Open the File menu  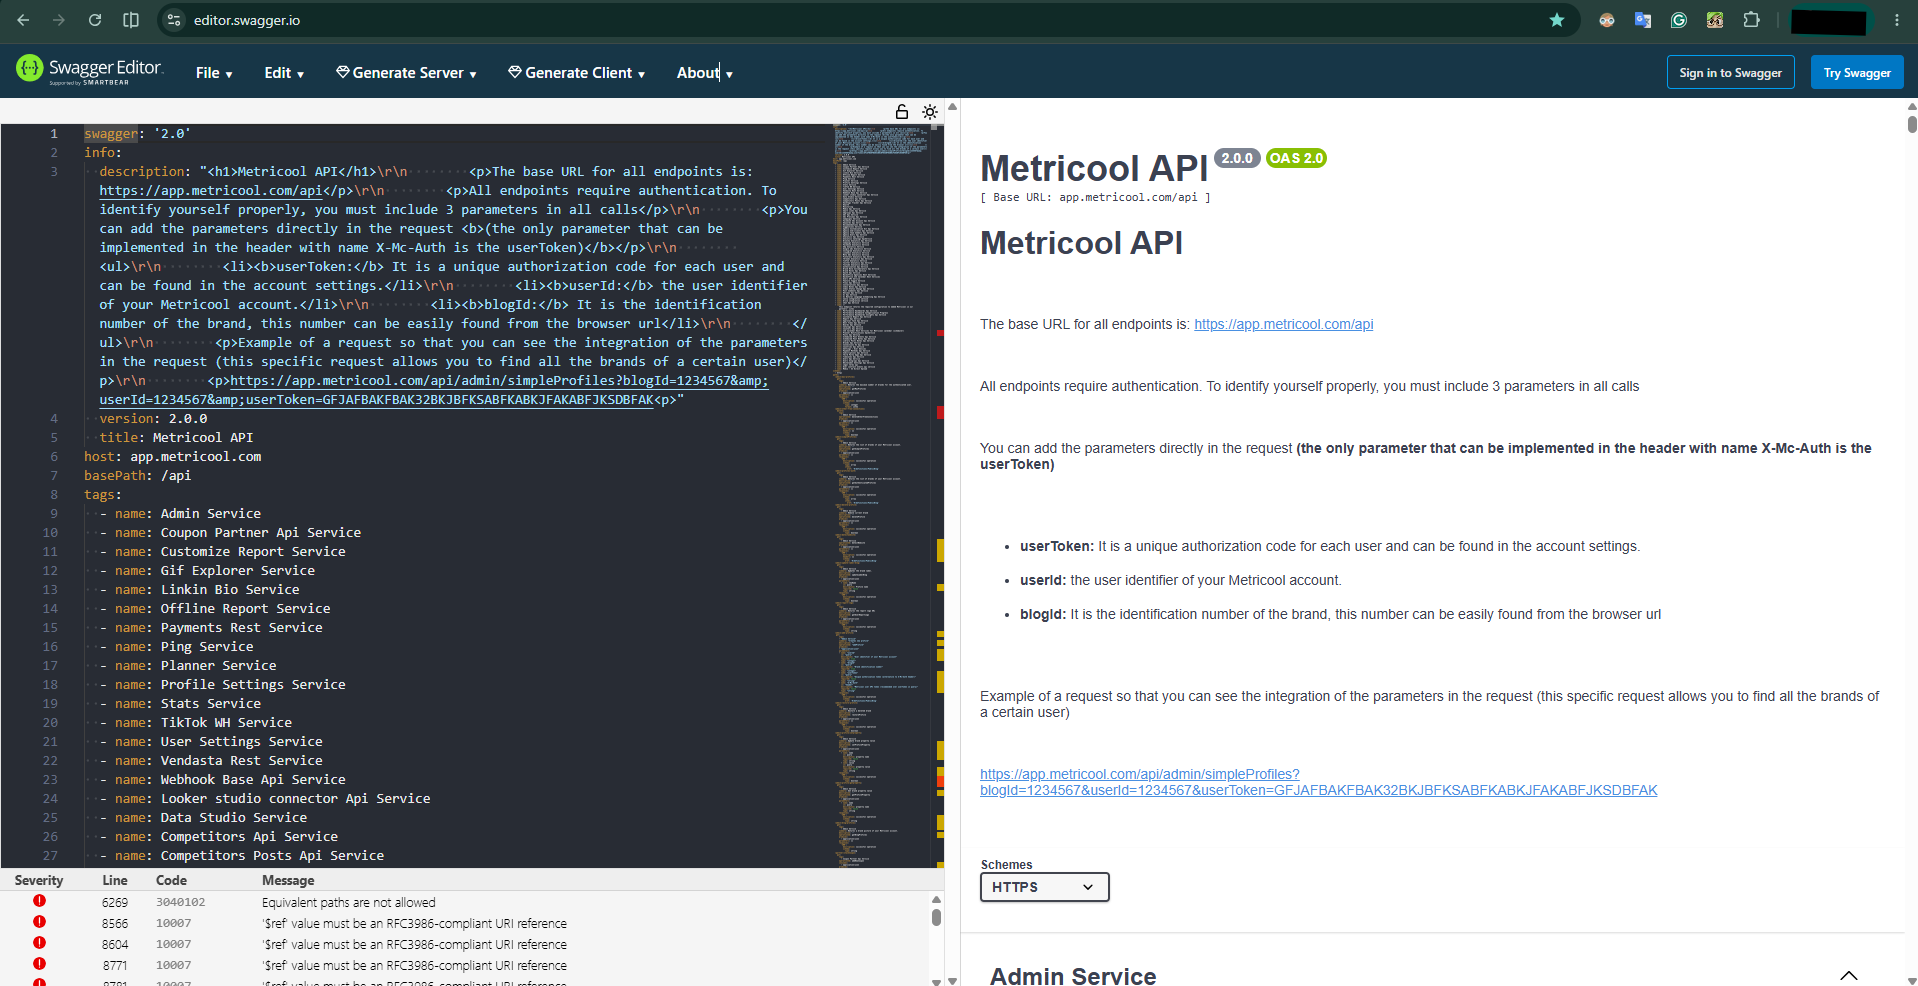pyautogui.click(x=214, y=73)
